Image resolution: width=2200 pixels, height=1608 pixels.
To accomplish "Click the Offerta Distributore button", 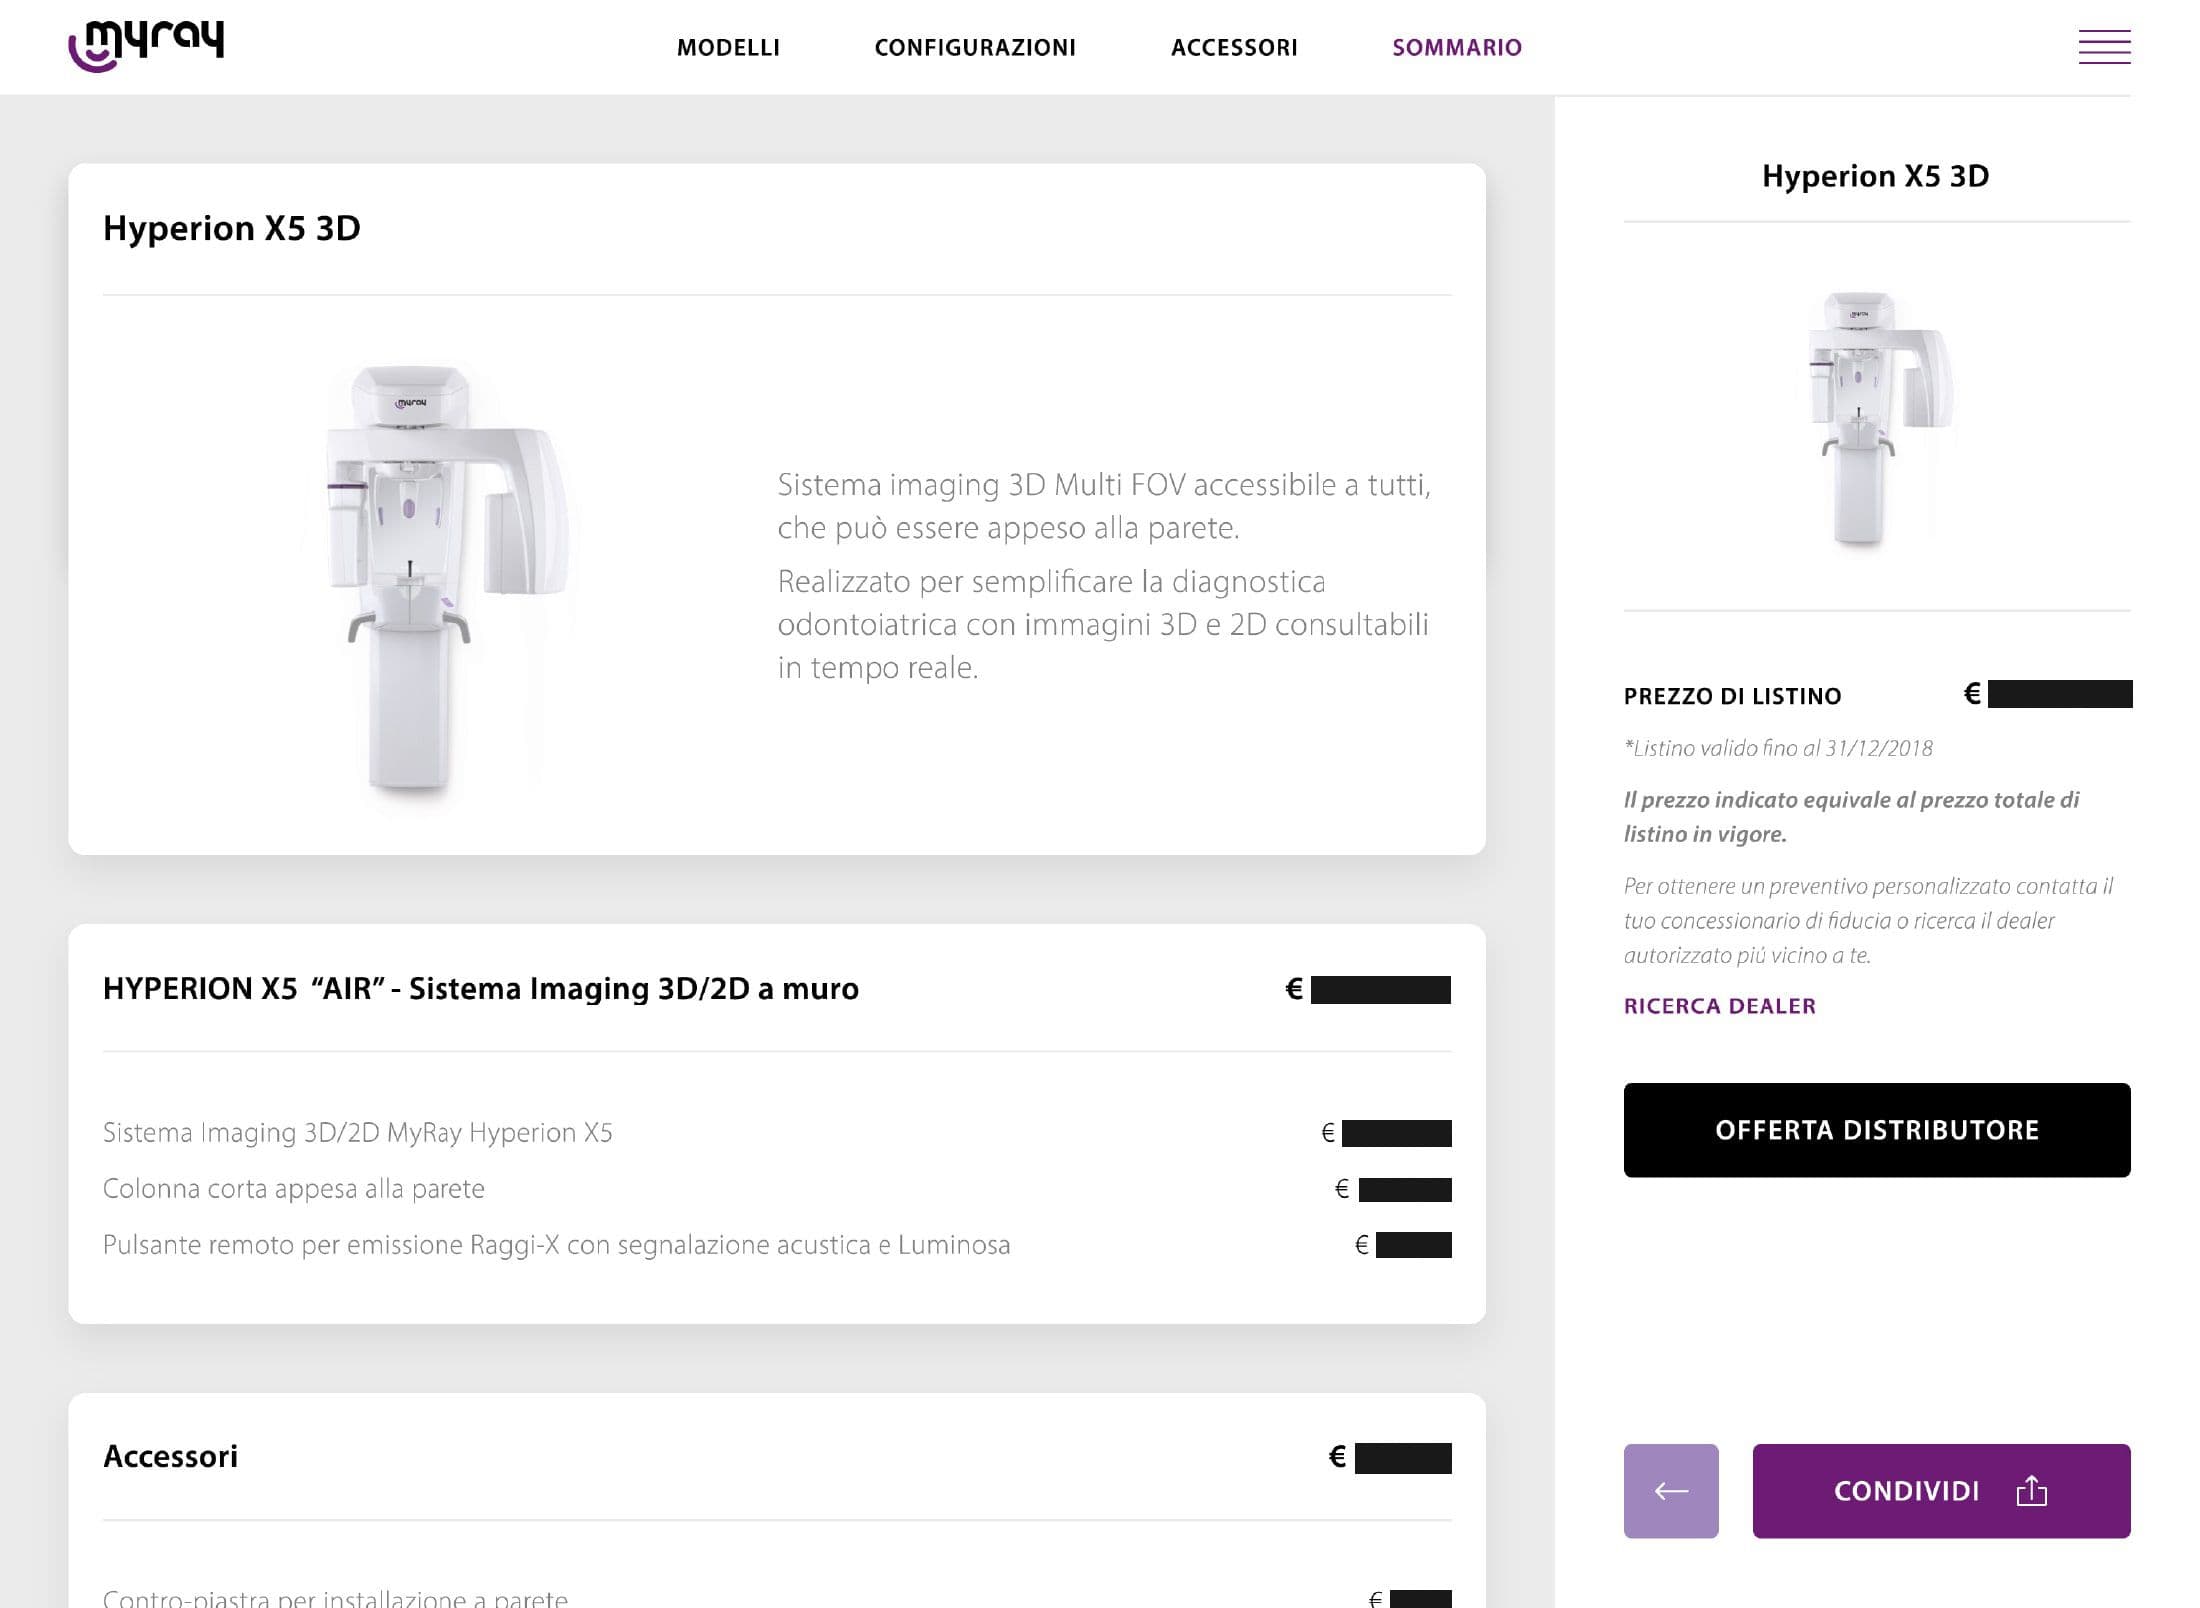I will tap(1876, 1130).
